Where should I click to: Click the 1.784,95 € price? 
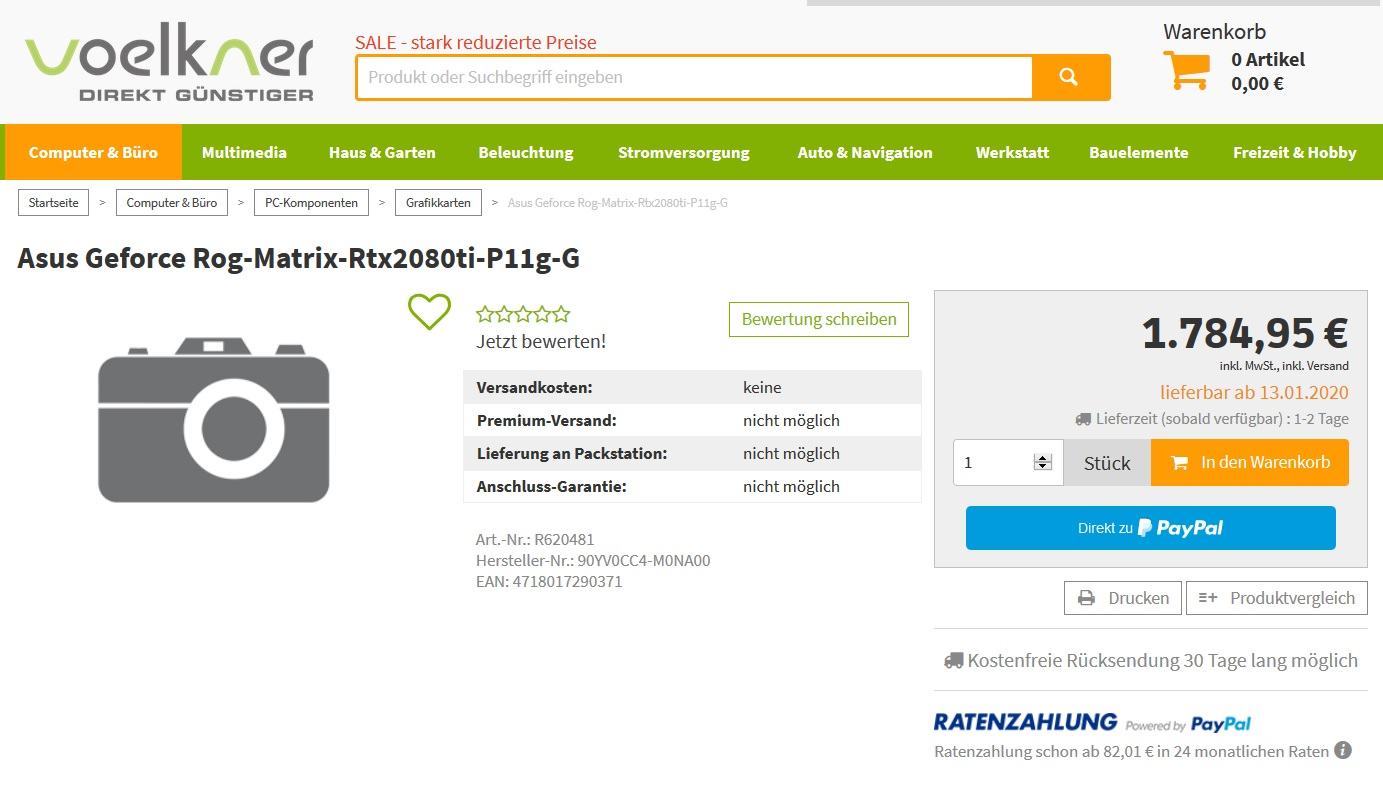[1245, 333]
